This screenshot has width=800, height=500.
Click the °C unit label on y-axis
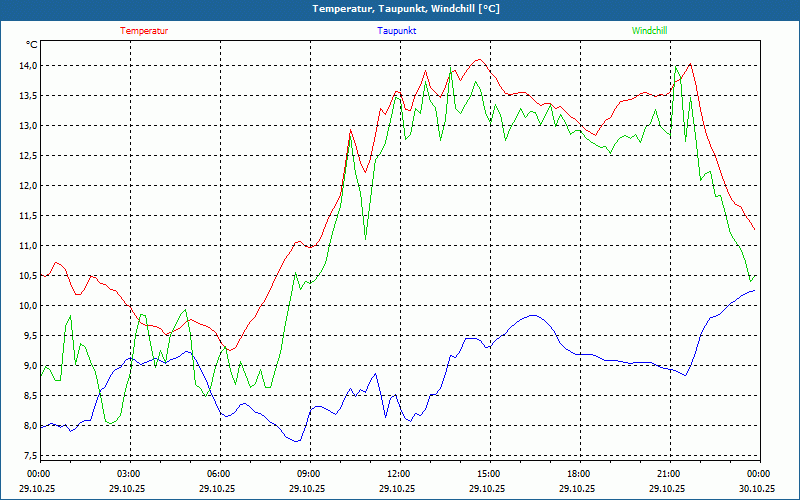32,45
